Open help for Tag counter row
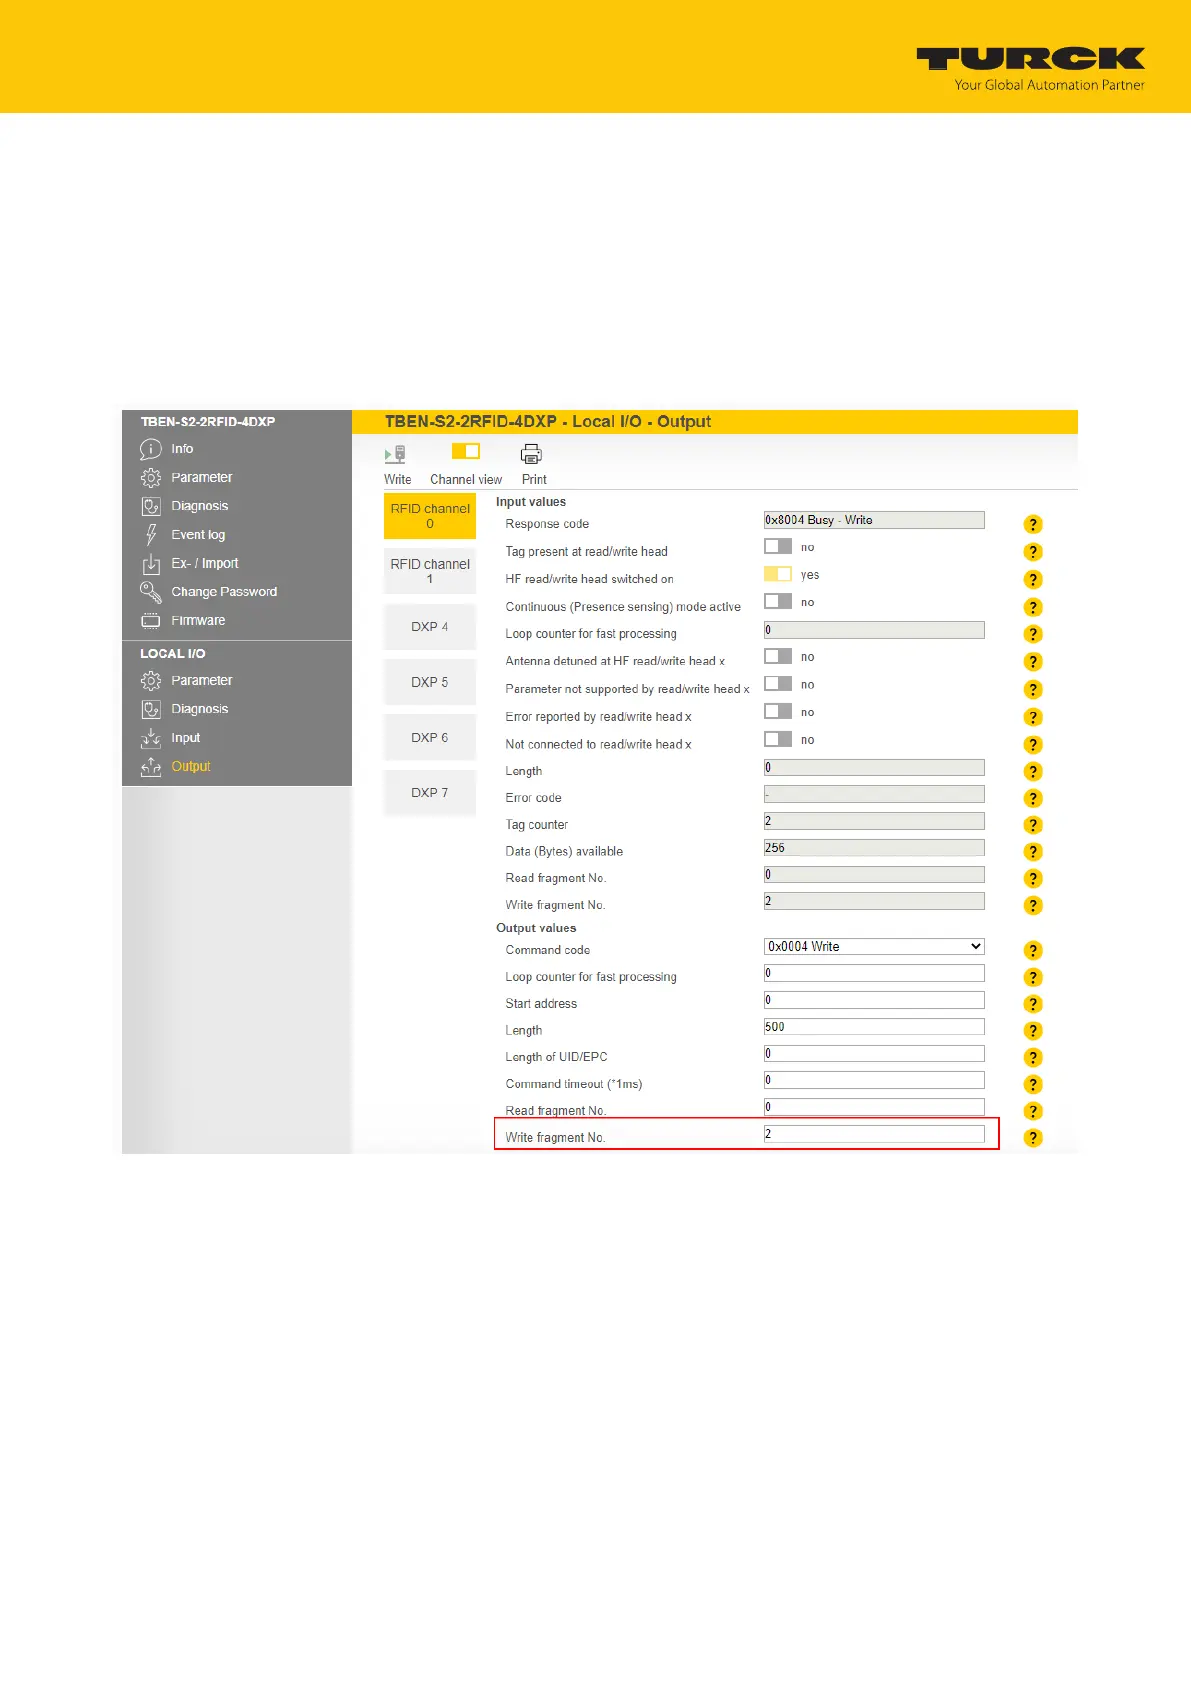The height and width of the screenshot is (1684, 1191). (x=1033, y=825)
